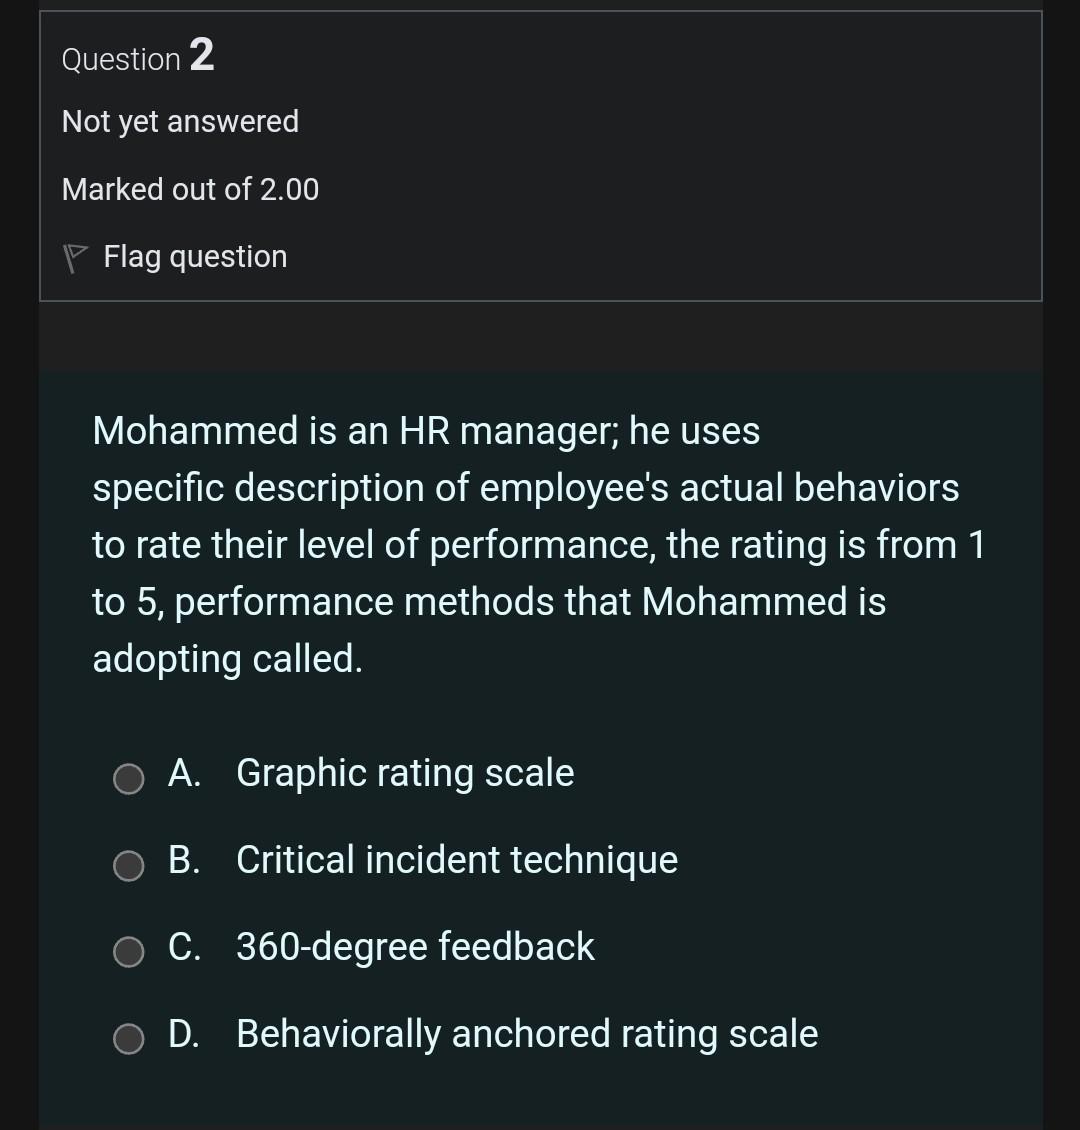Click the letter "B." beside second option
The height and width of the screenshot is (1130, 1080).
pyautogui.click(x=185, y=861)
